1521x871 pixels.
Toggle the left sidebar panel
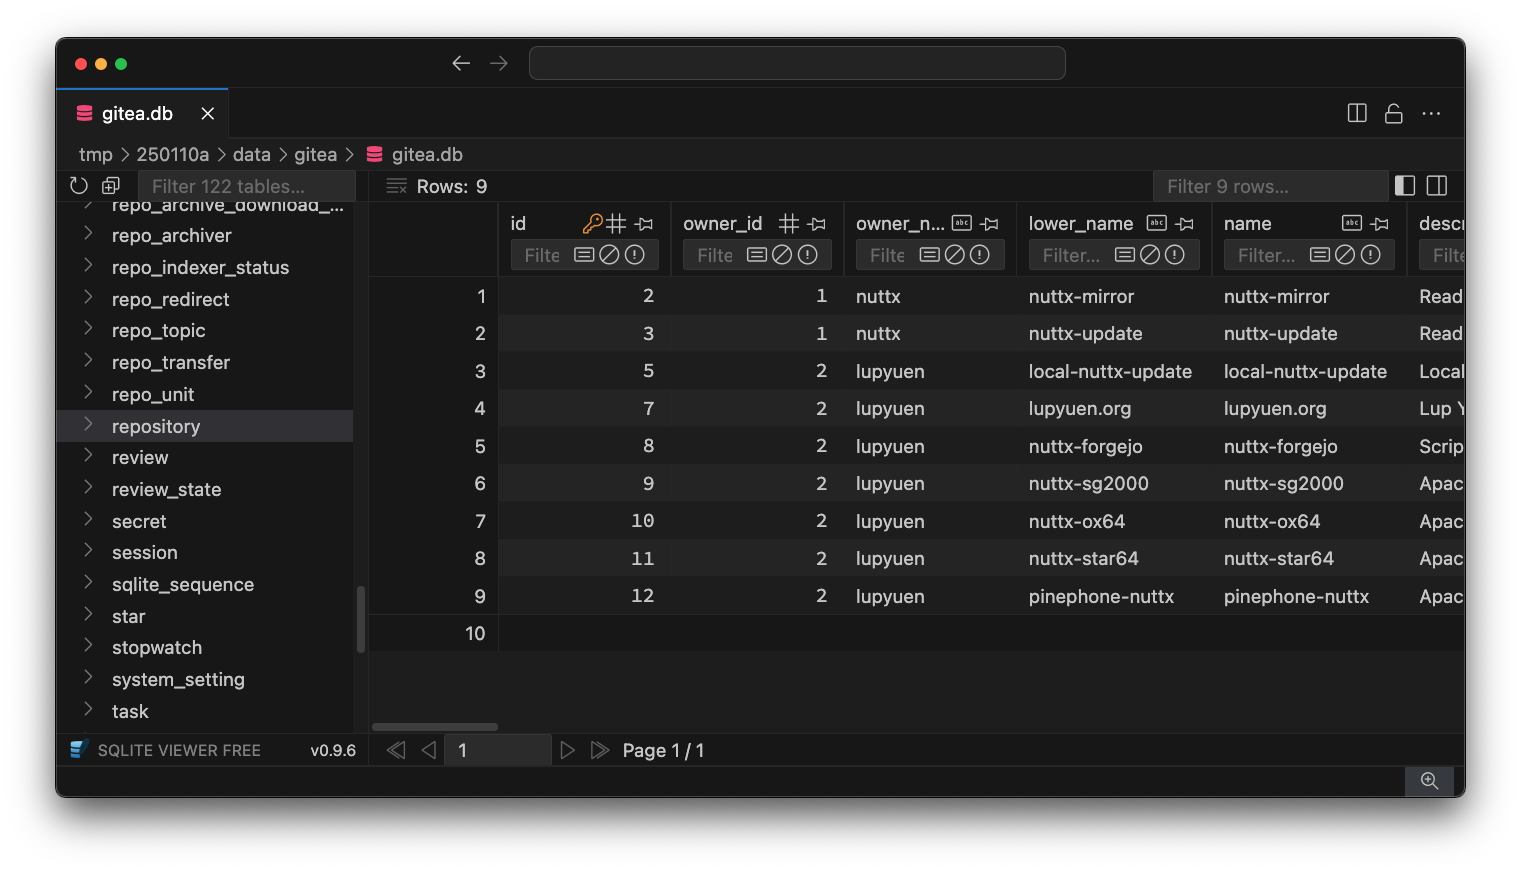point(1405,186)
